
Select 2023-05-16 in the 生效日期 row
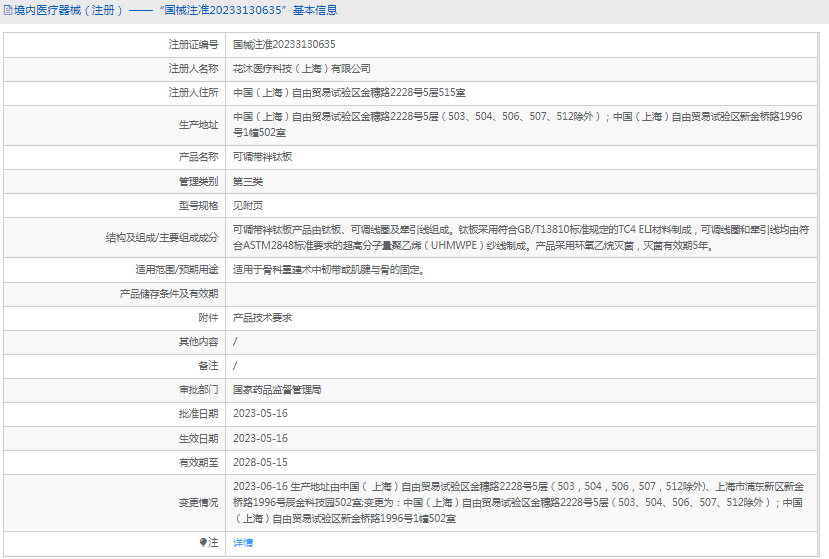coord(260,438)
